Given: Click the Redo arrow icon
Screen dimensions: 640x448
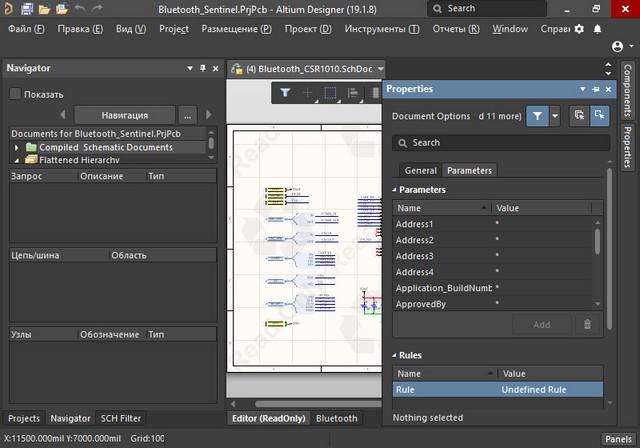Looking at the screenshot, I should point(97,8).
